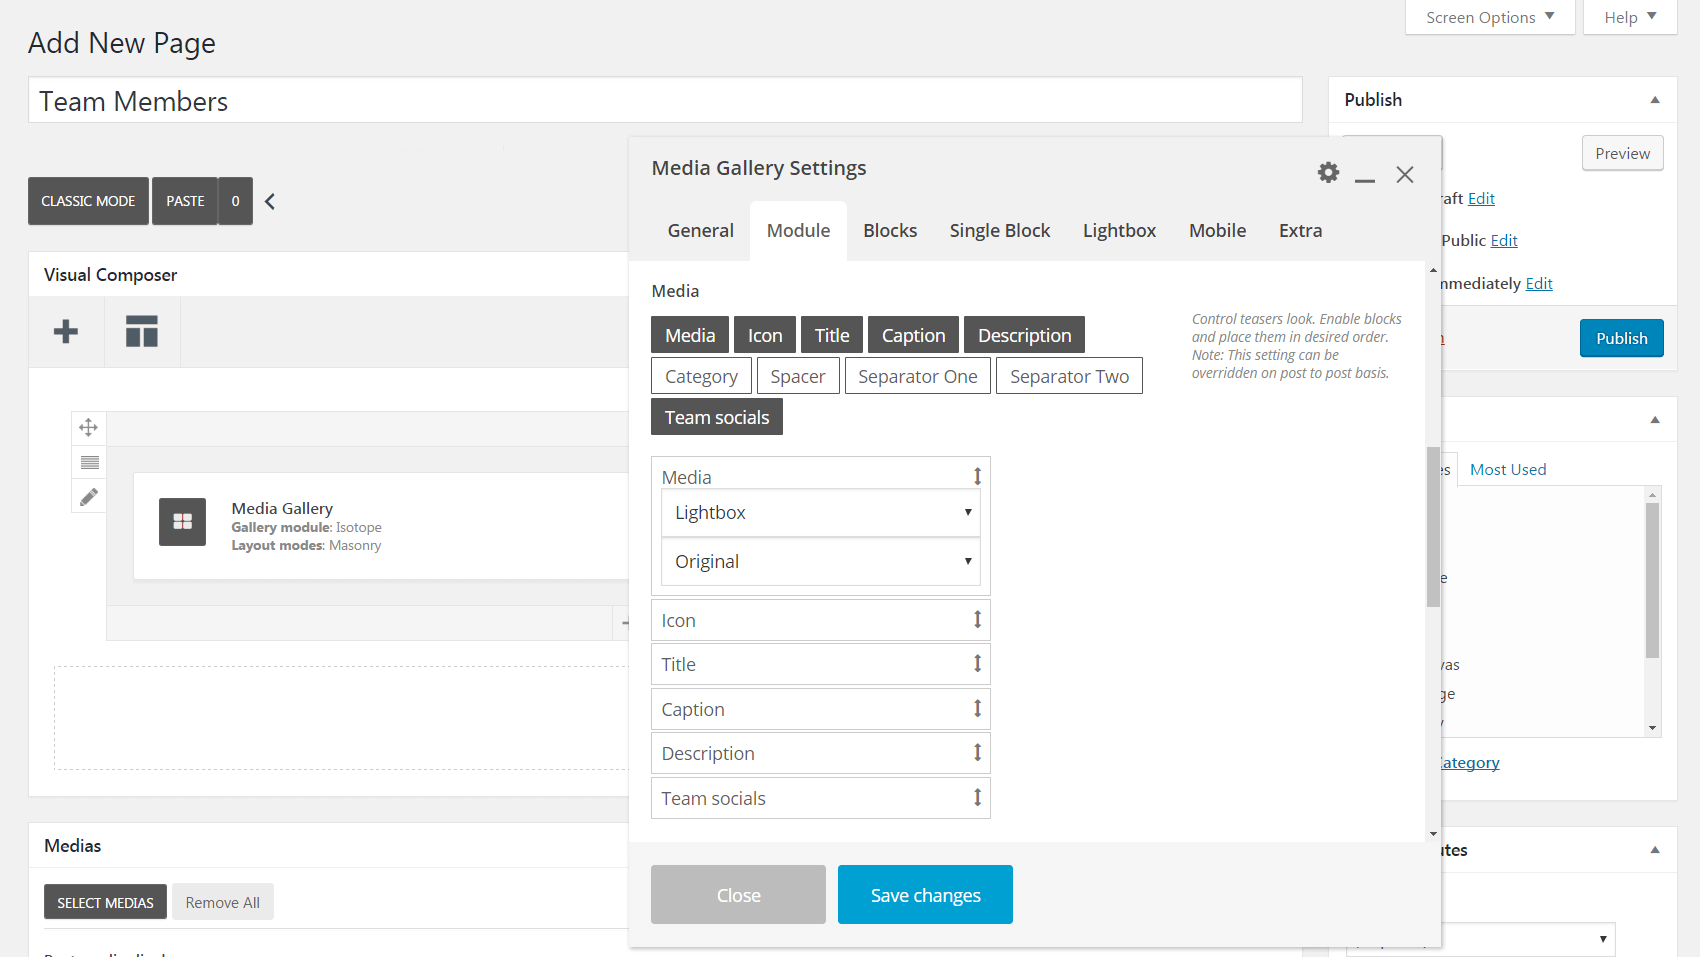Toggle the Caption block button
The image size is (1700, 957).
coord(913,335)
